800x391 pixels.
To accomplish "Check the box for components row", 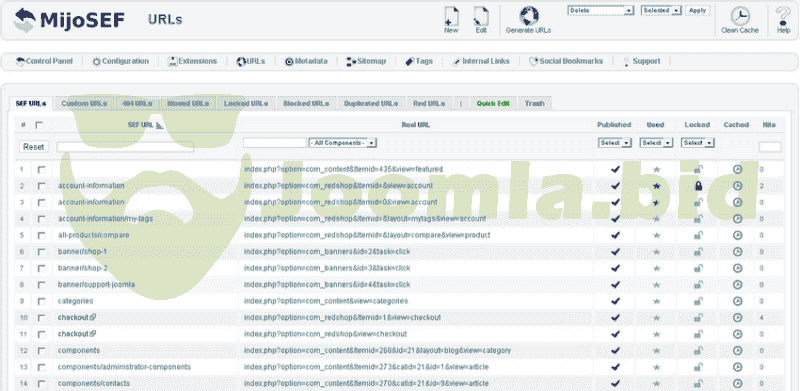I will click(x=41, y=351).
